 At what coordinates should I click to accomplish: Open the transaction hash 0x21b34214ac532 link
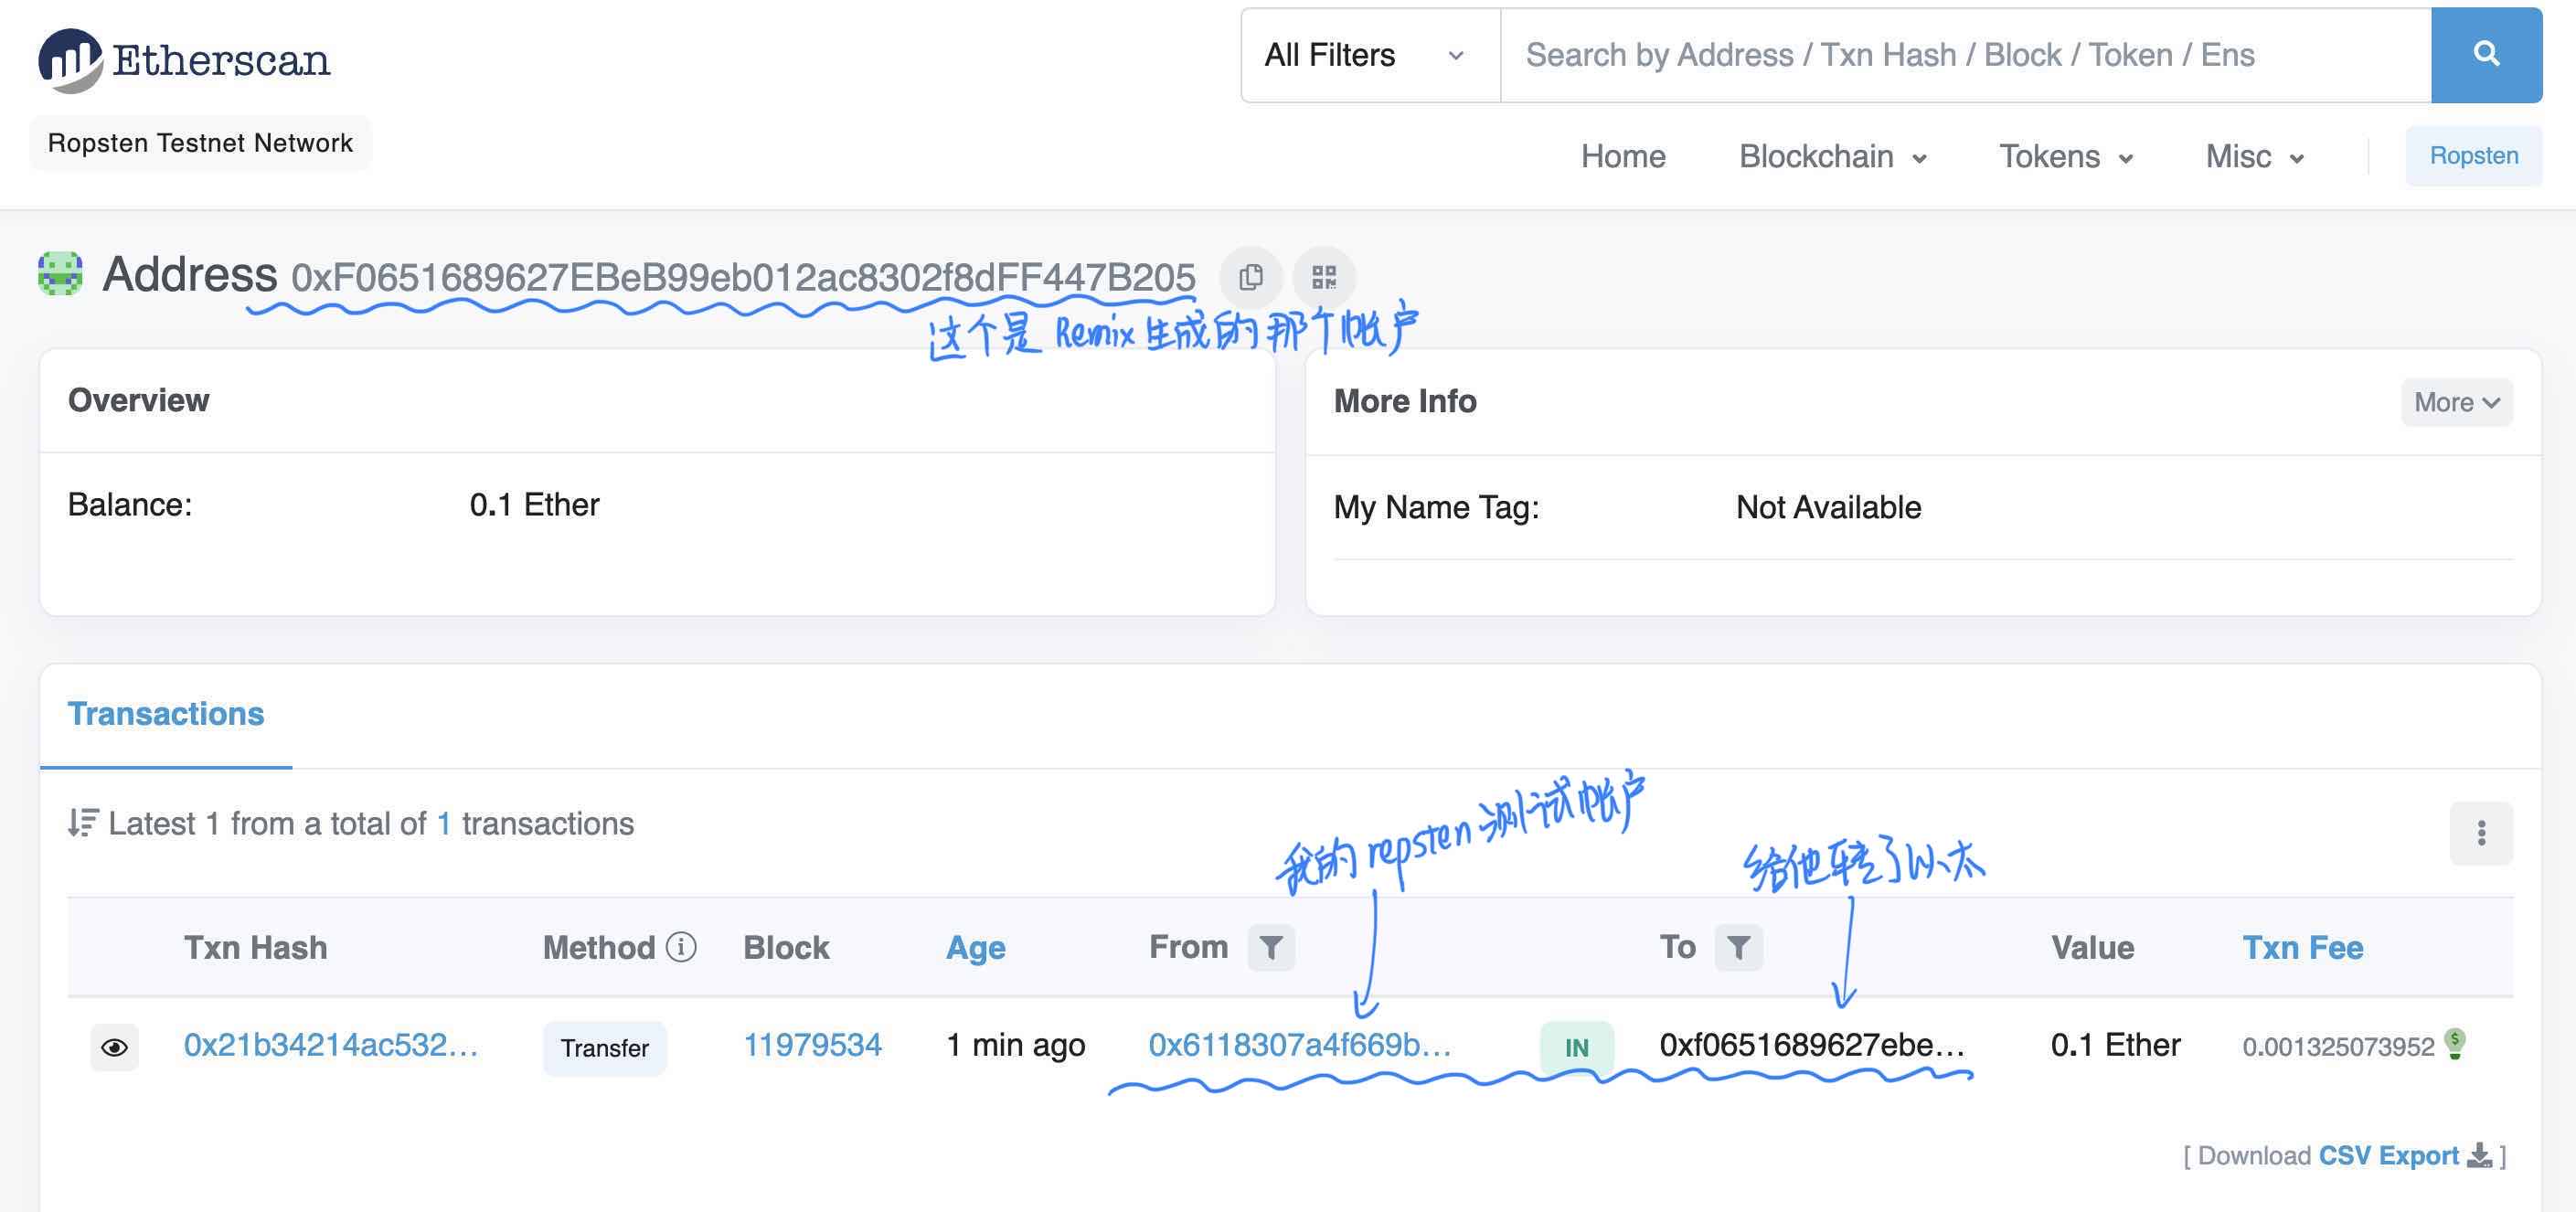click(x=330, y=1045)
